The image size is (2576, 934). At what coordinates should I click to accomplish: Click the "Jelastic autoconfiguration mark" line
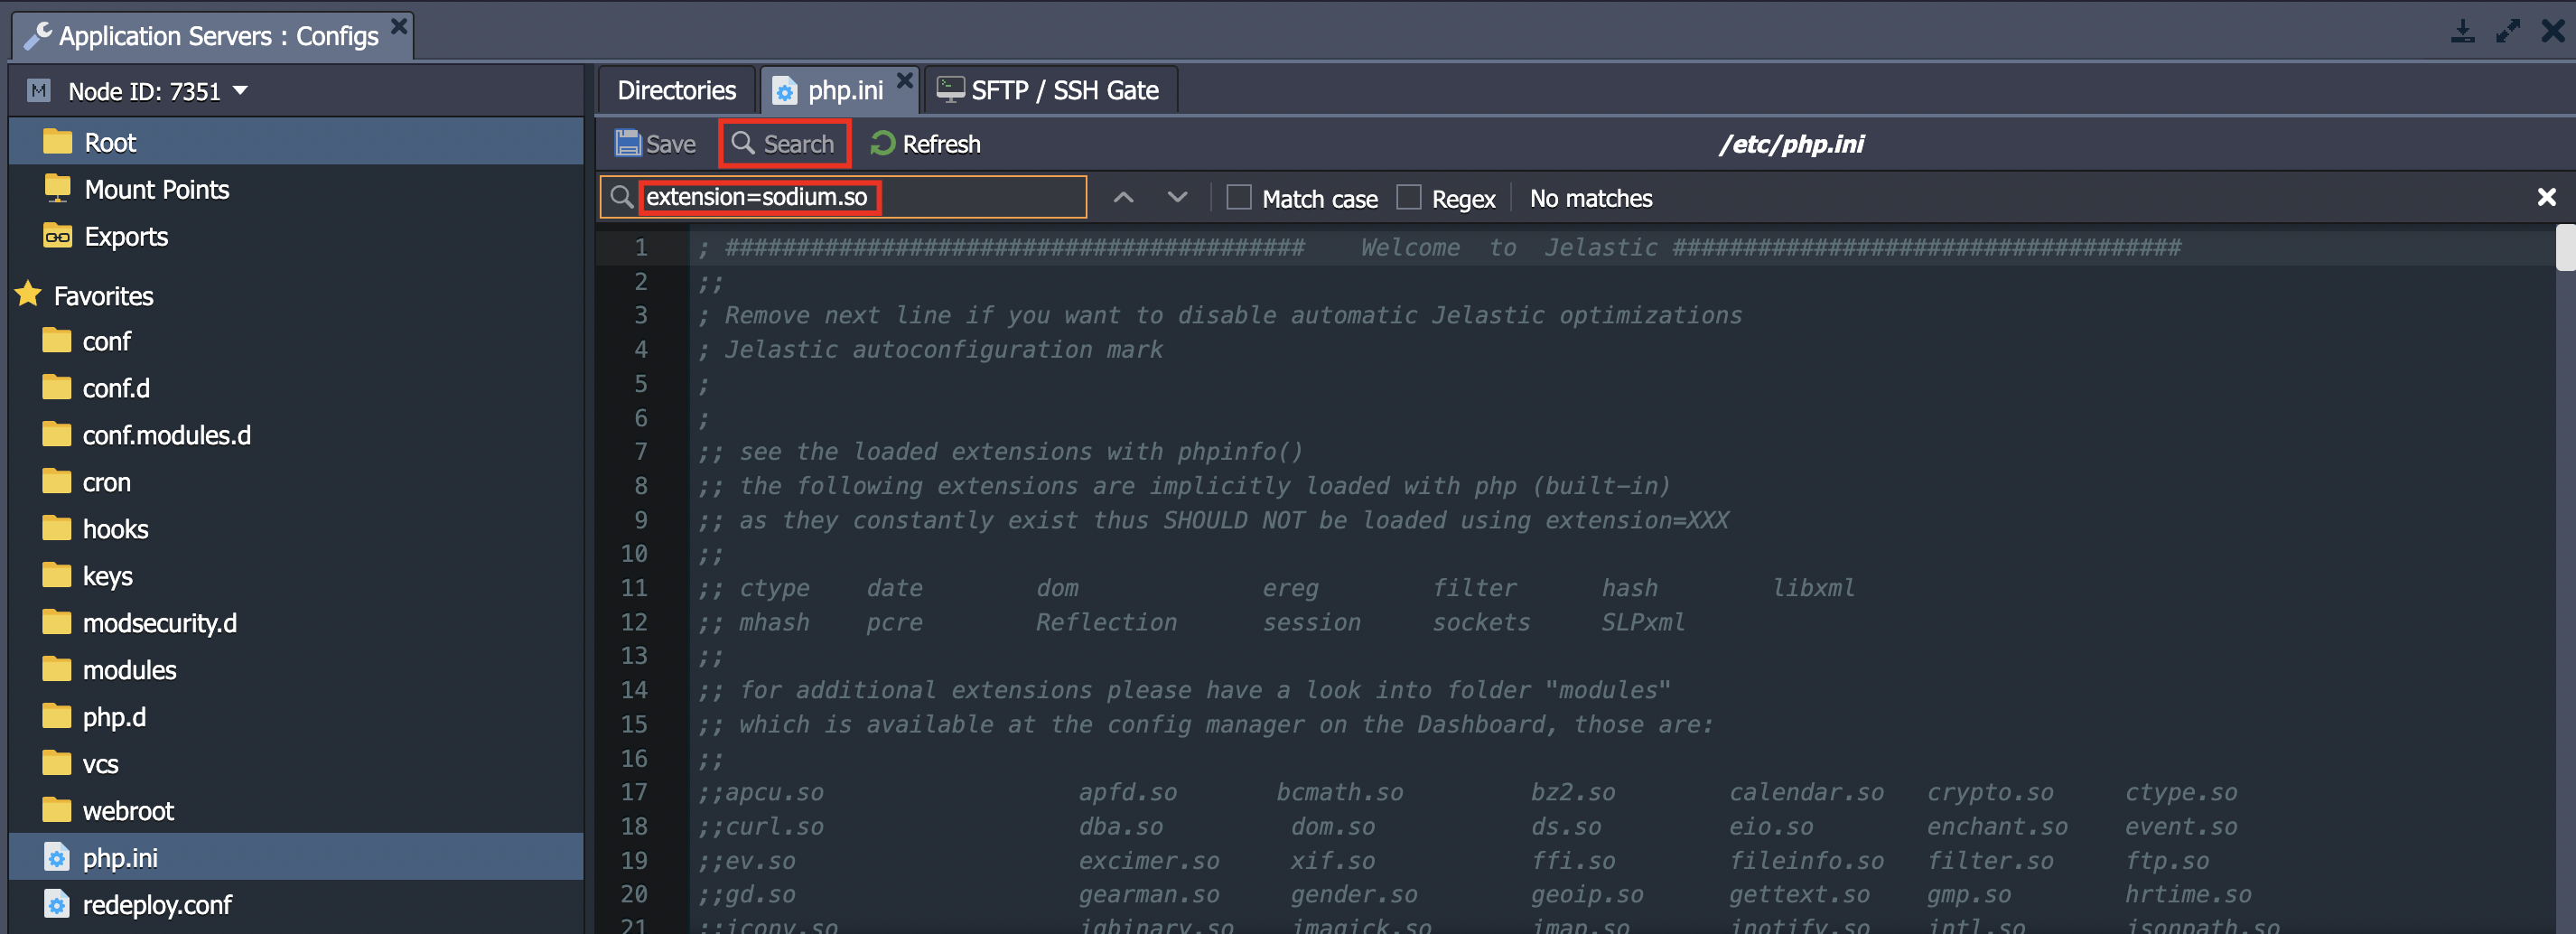(931, 349)
